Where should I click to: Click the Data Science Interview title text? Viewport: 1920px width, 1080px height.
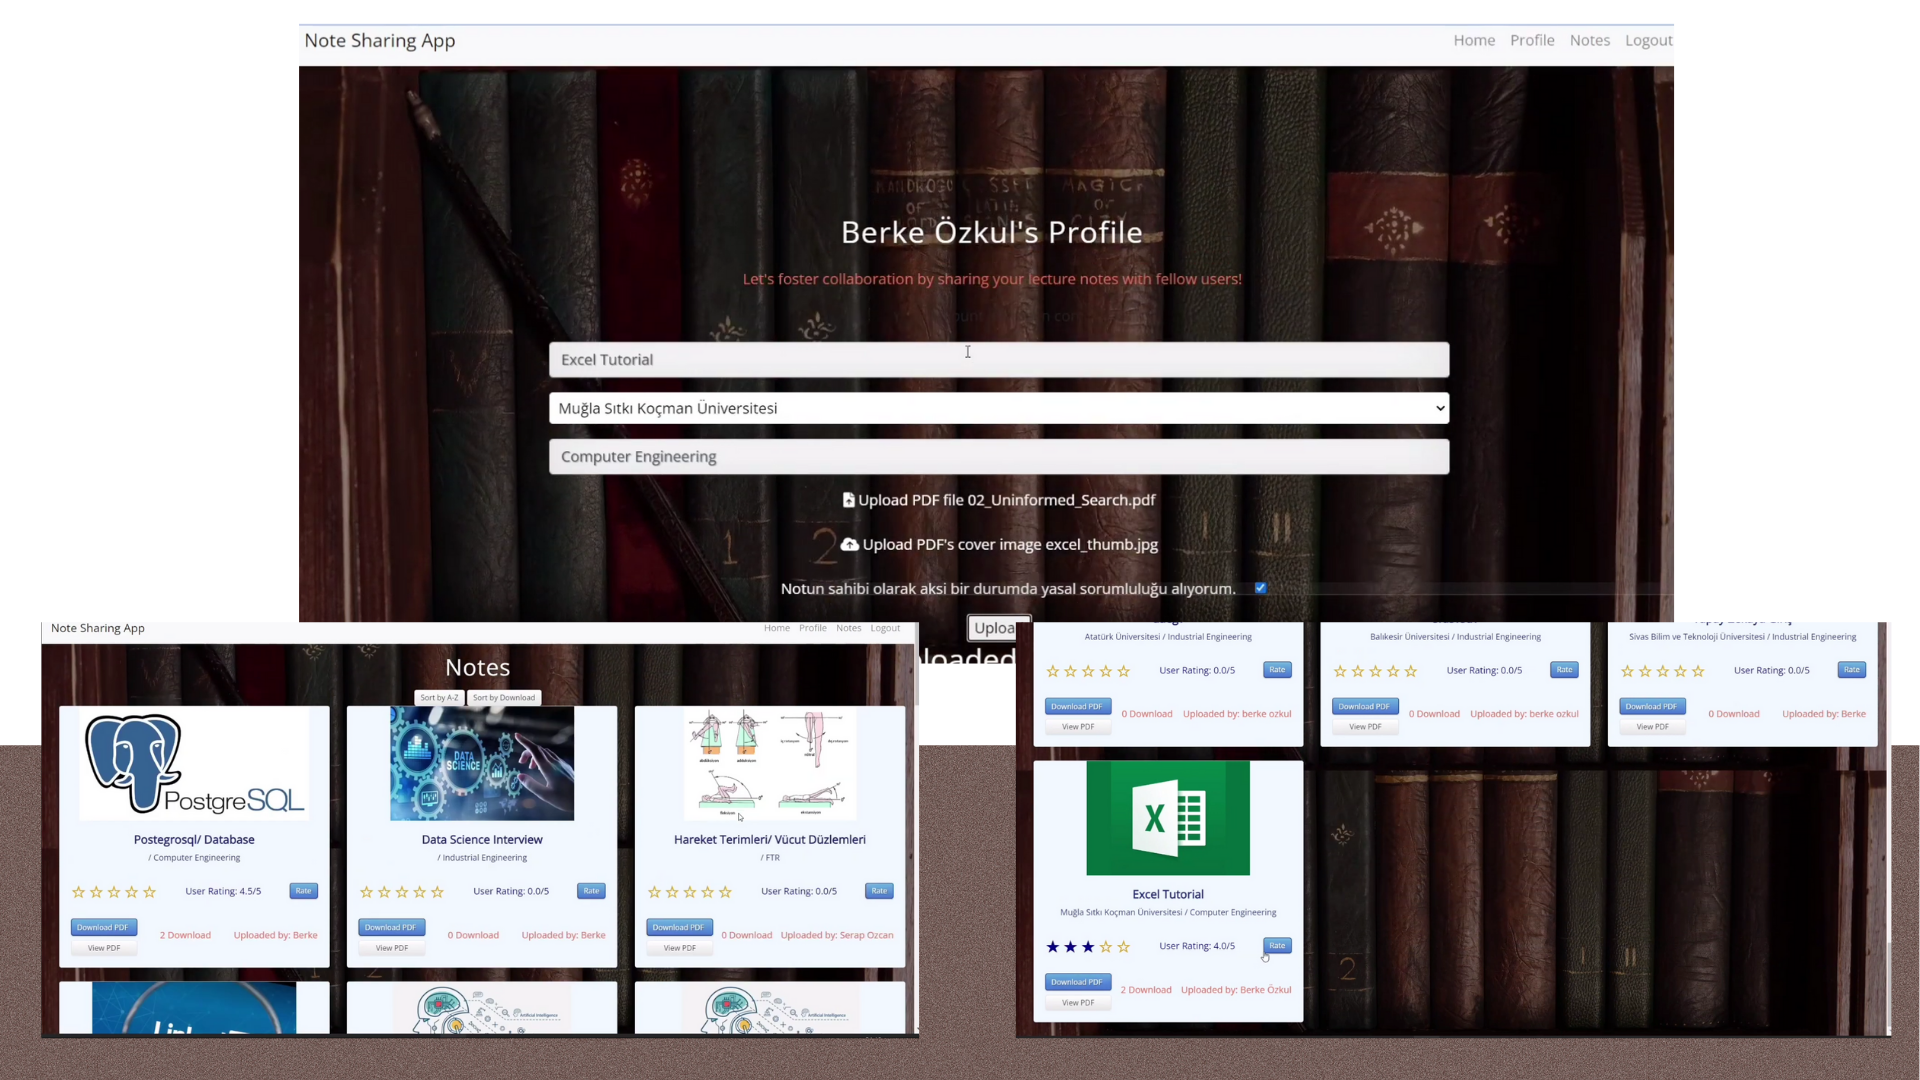coord(482,840)
